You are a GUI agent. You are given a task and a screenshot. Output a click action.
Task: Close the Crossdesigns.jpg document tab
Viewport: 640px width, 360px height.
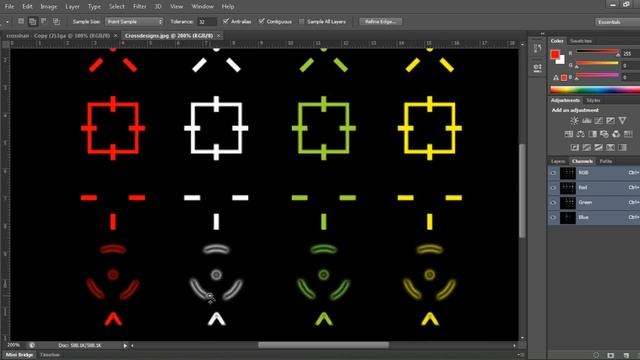coord(219,36)
